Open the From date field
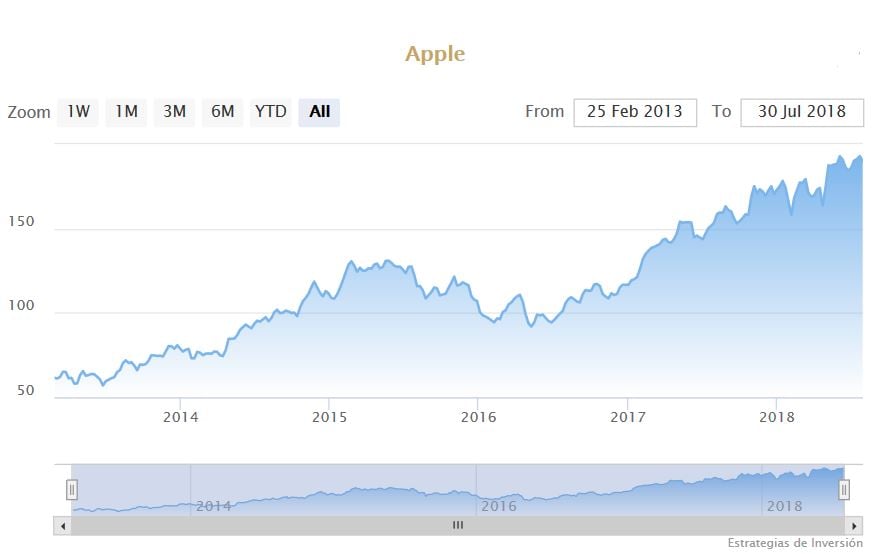The image size is (875, 554). pos(635,111)
